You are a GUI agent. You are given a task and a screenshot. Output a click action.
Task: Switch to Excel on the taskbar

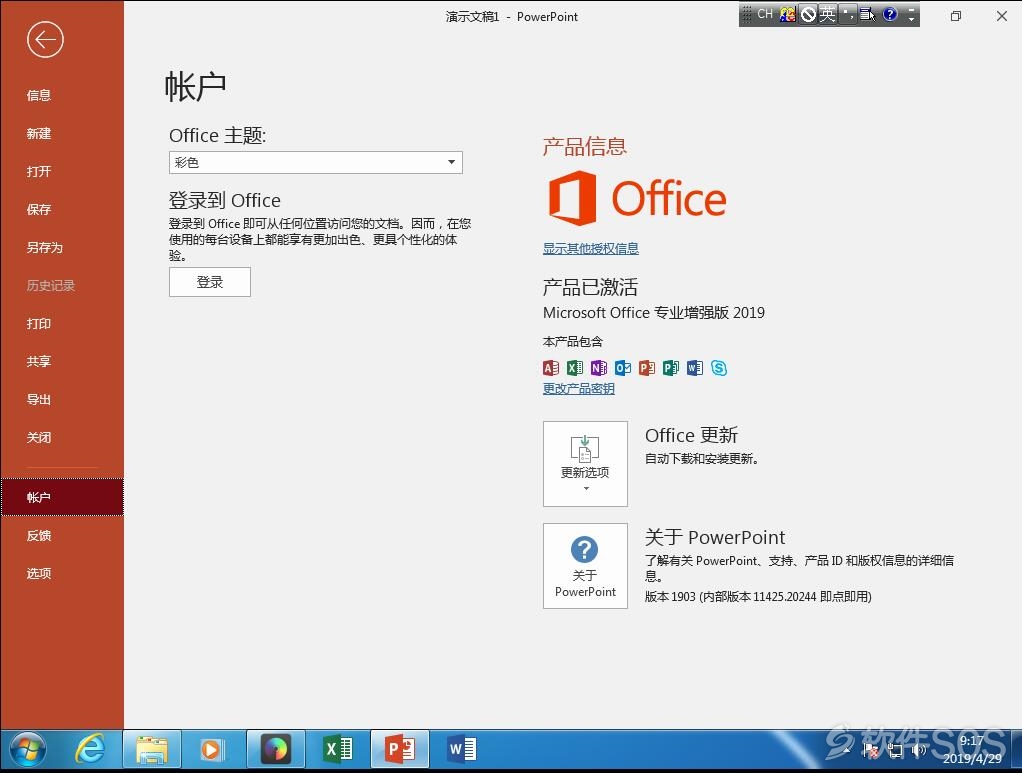tap(338, 750)
